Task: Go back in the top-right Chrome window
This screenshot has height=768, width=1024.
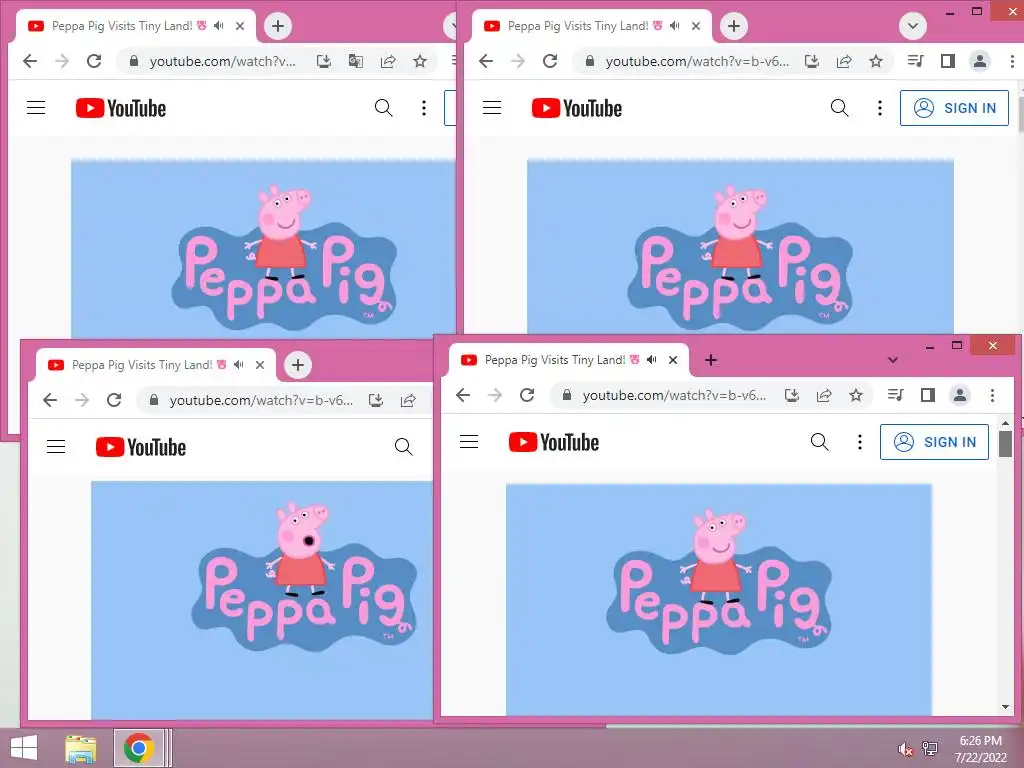Action: 486,61
